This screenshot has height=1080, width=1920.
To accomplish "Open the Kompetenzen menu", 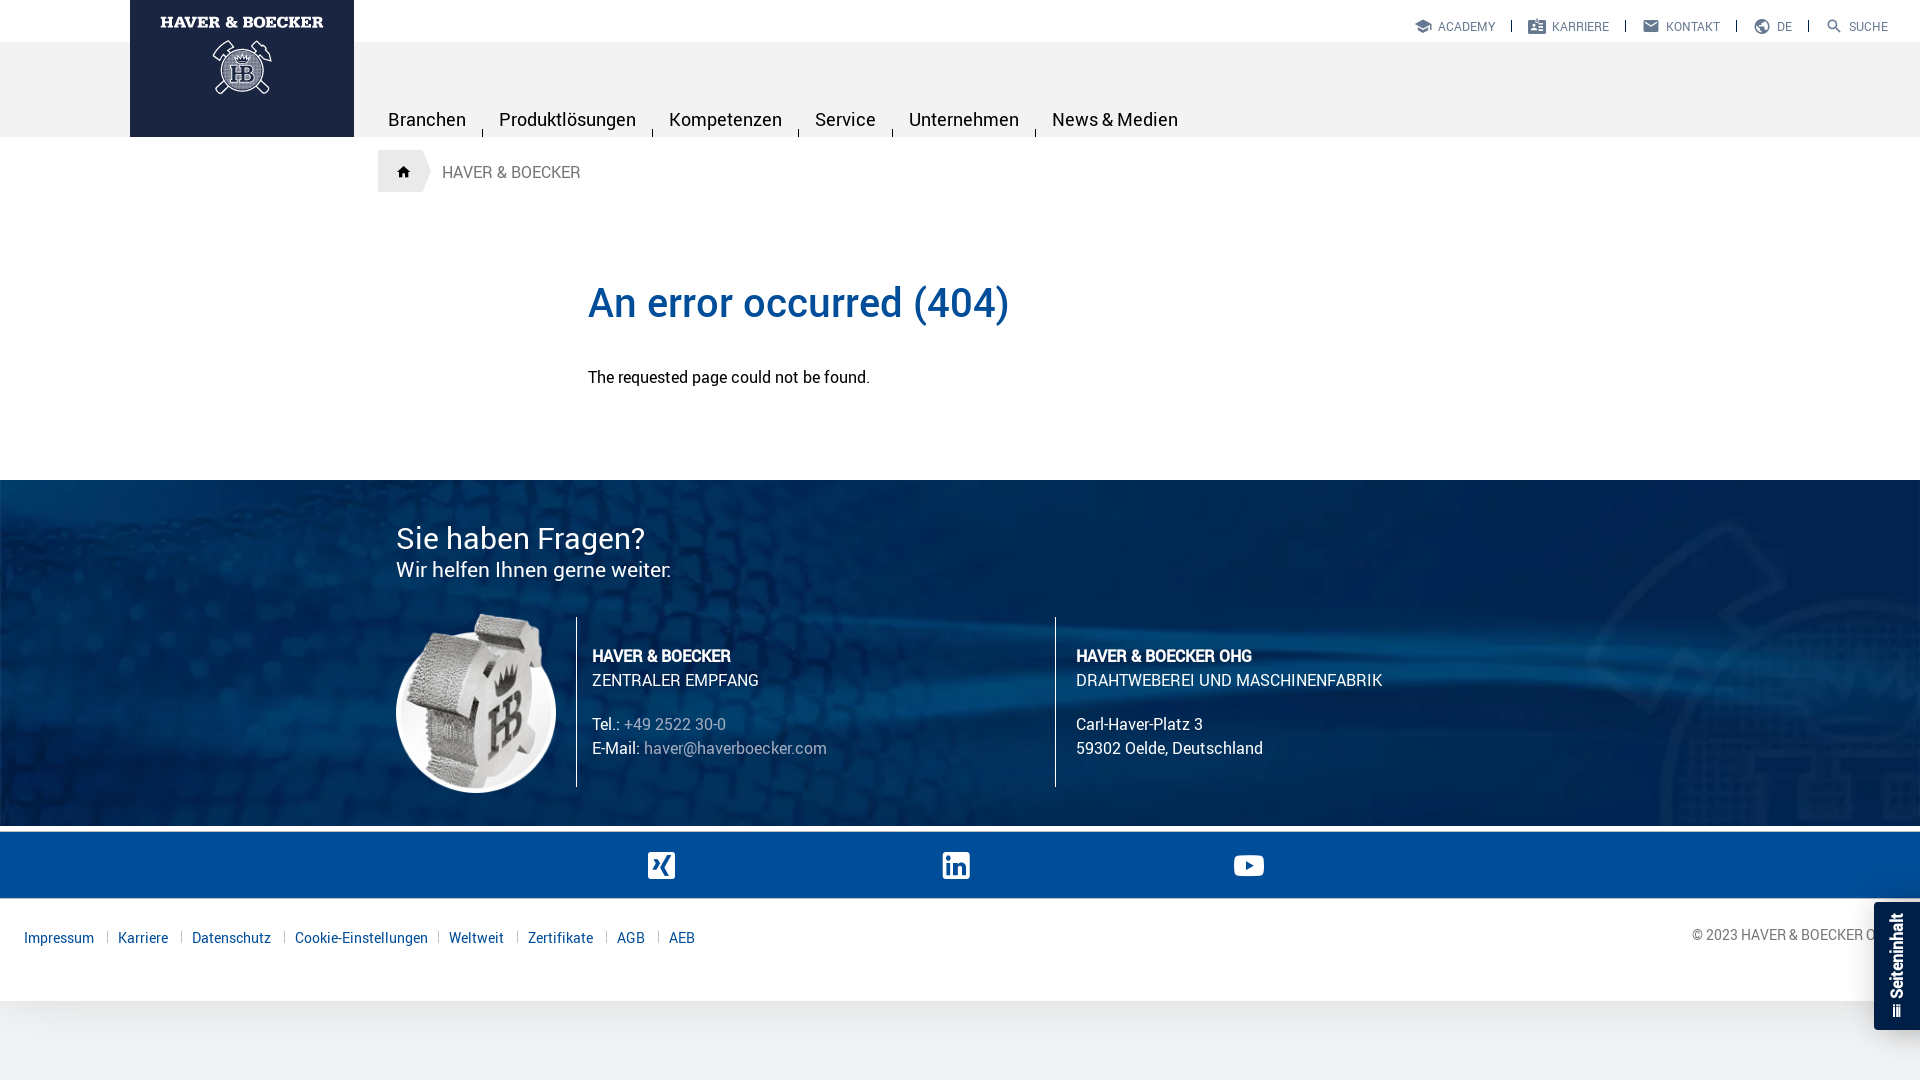I will [x=725, y=119].
